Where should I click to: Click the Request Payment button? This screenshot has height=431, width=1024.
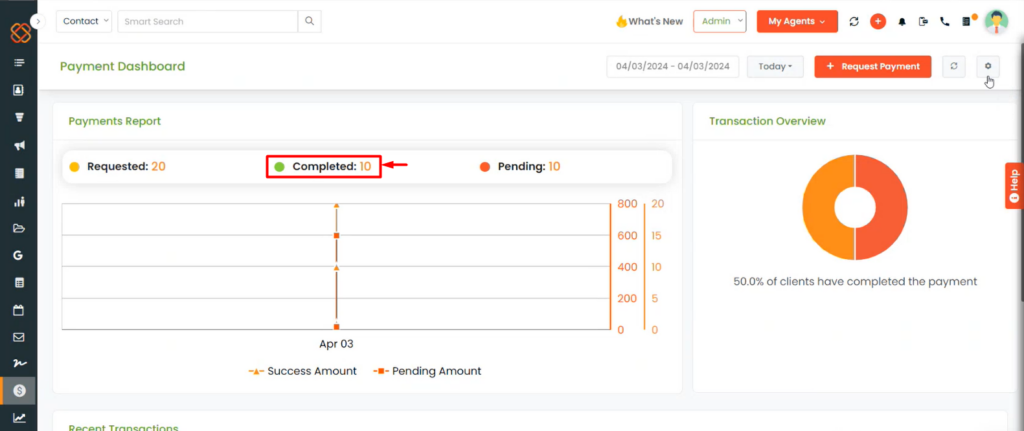click(872, 67)
